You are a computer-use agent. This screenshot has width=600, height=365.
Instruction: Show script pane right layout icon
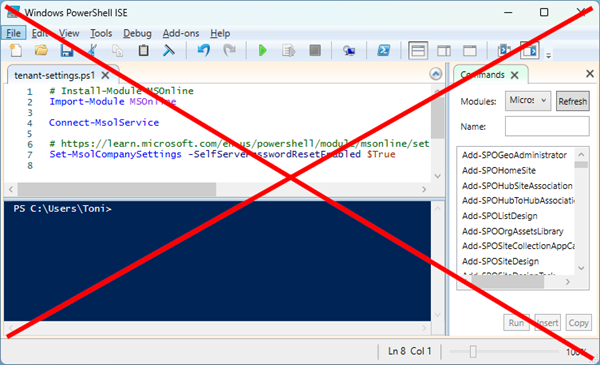[444, 51]
